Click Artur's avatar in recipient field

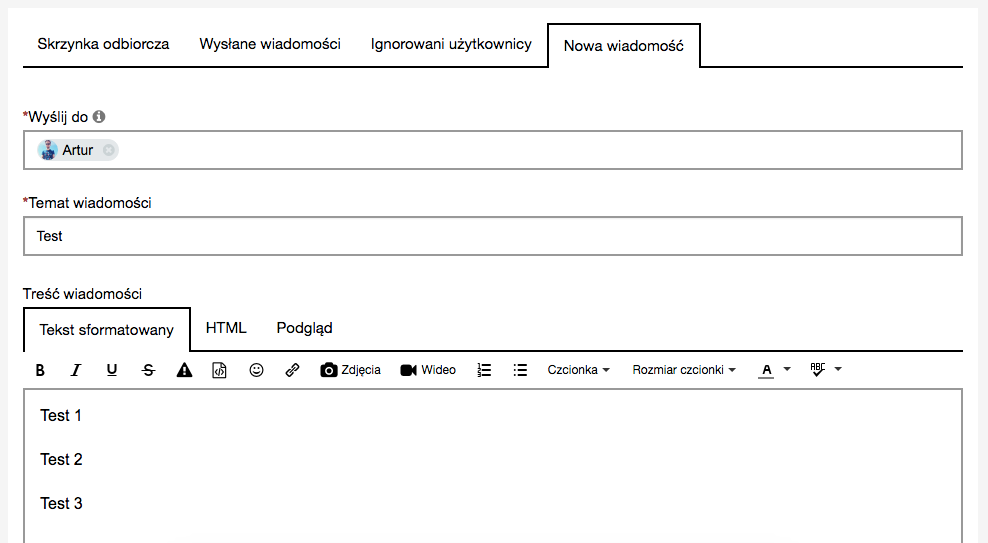point(48,150)
